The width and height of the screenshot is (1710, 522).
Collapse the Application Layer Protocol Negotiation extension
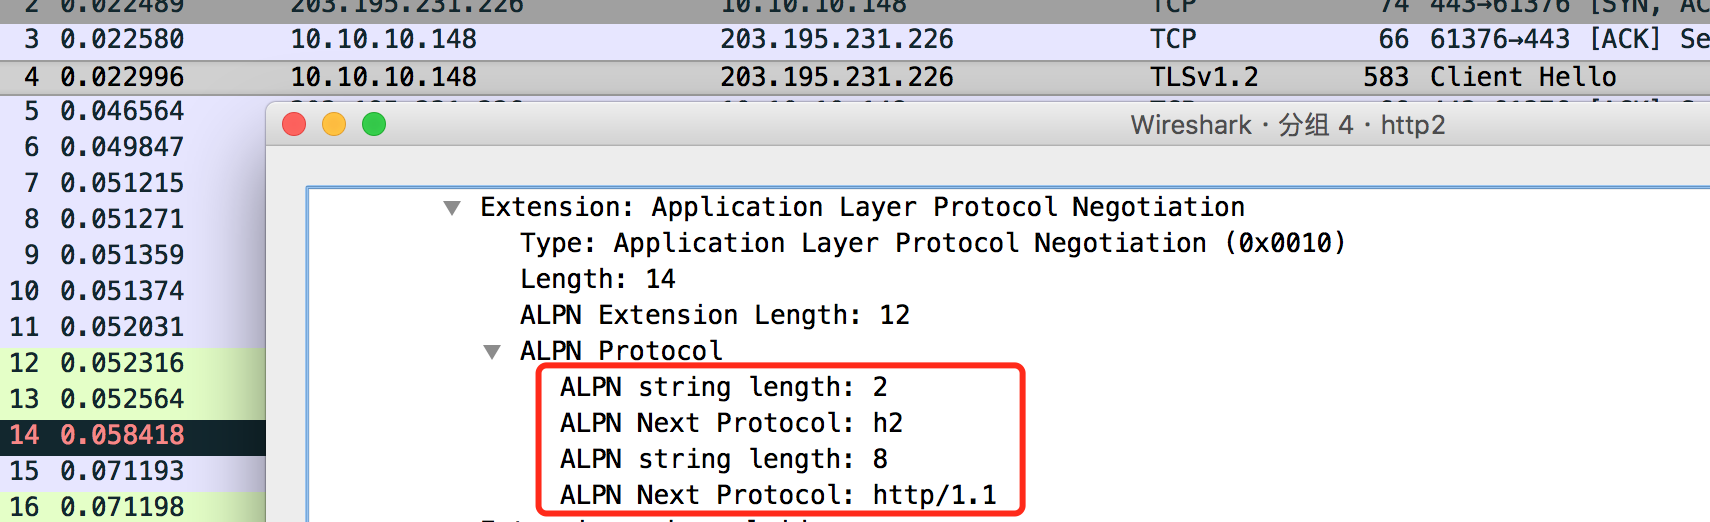click(x=452, y=208)
